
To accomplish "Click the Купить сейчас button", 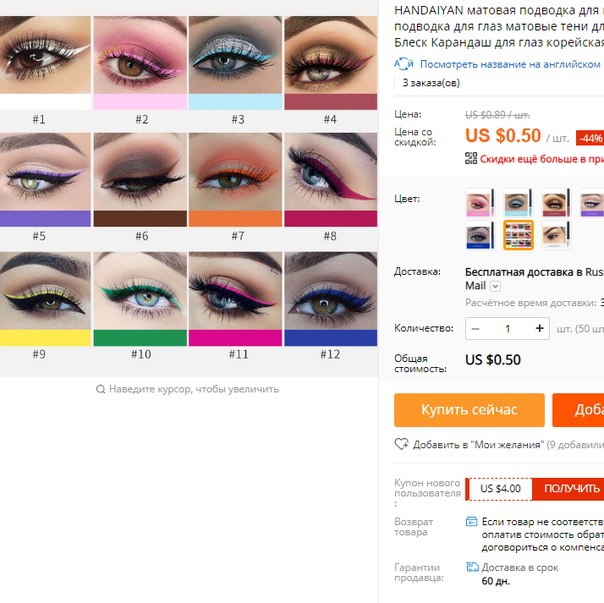I will coord(469,410).
